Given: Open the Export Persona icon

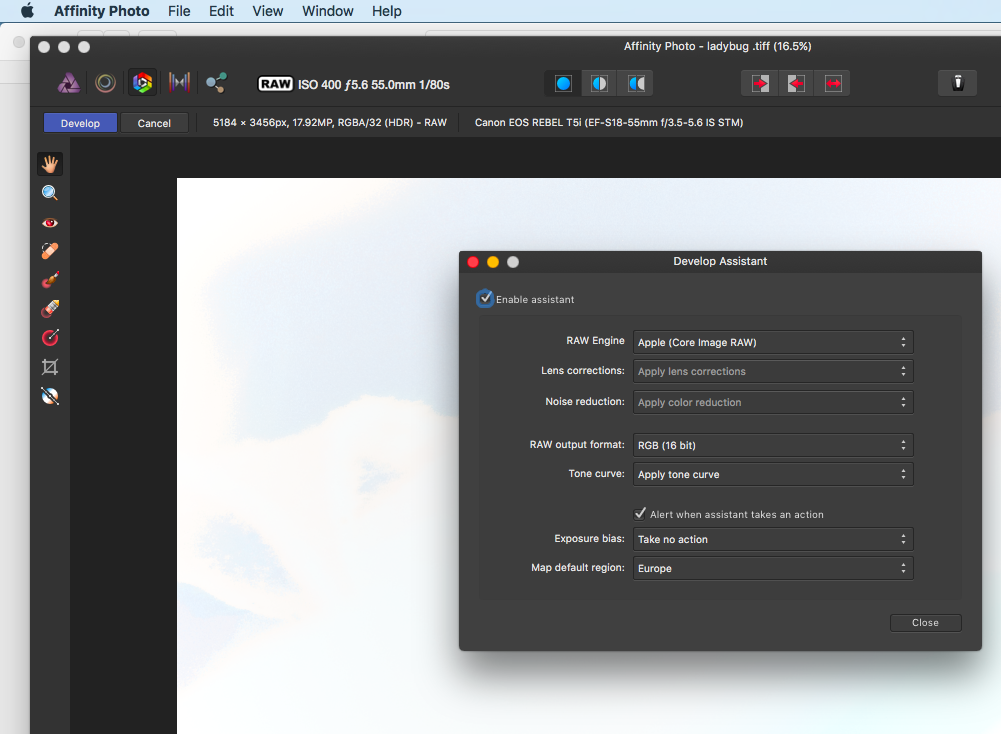Looking at the screenshot, I should (x=216, y=83).
